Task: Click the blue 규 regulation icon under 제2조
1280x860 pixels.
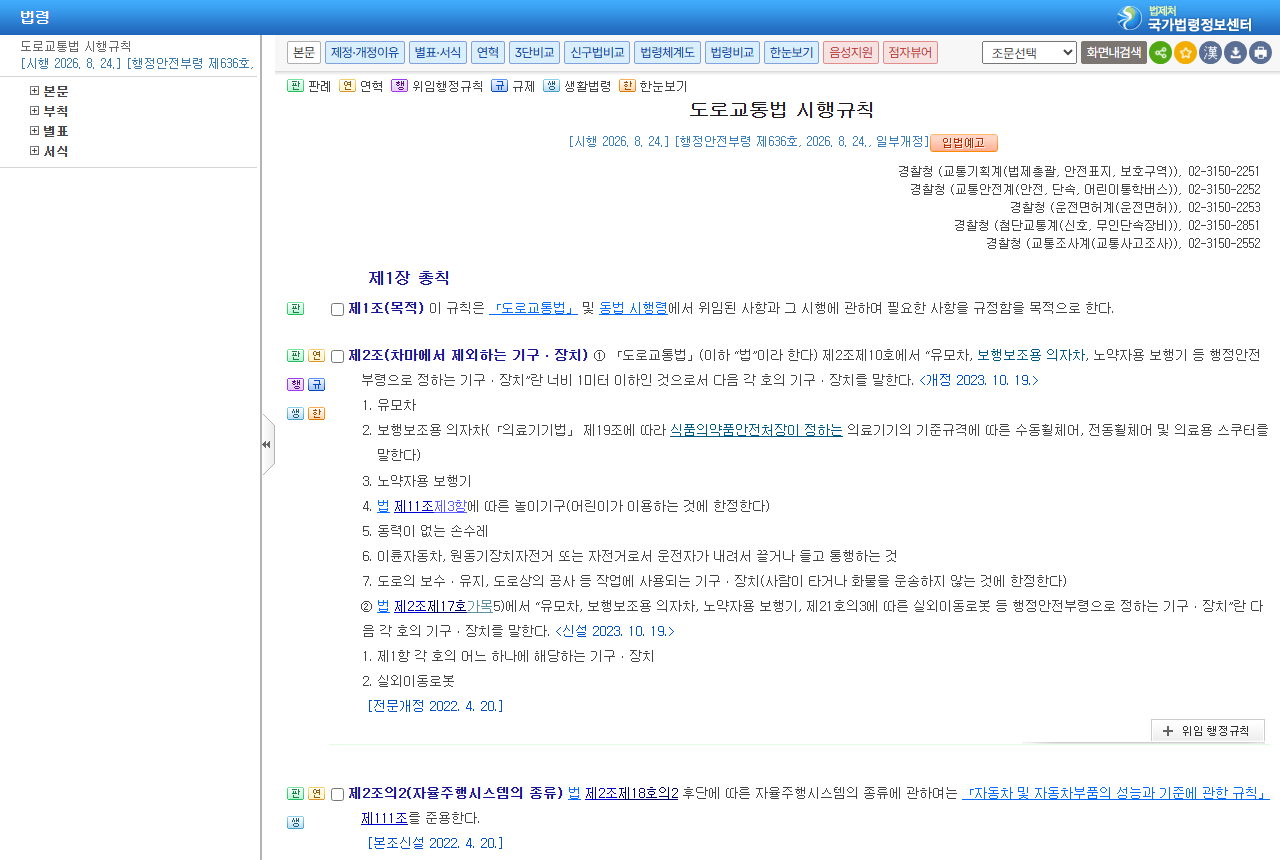Action: (x=316, y=384)
